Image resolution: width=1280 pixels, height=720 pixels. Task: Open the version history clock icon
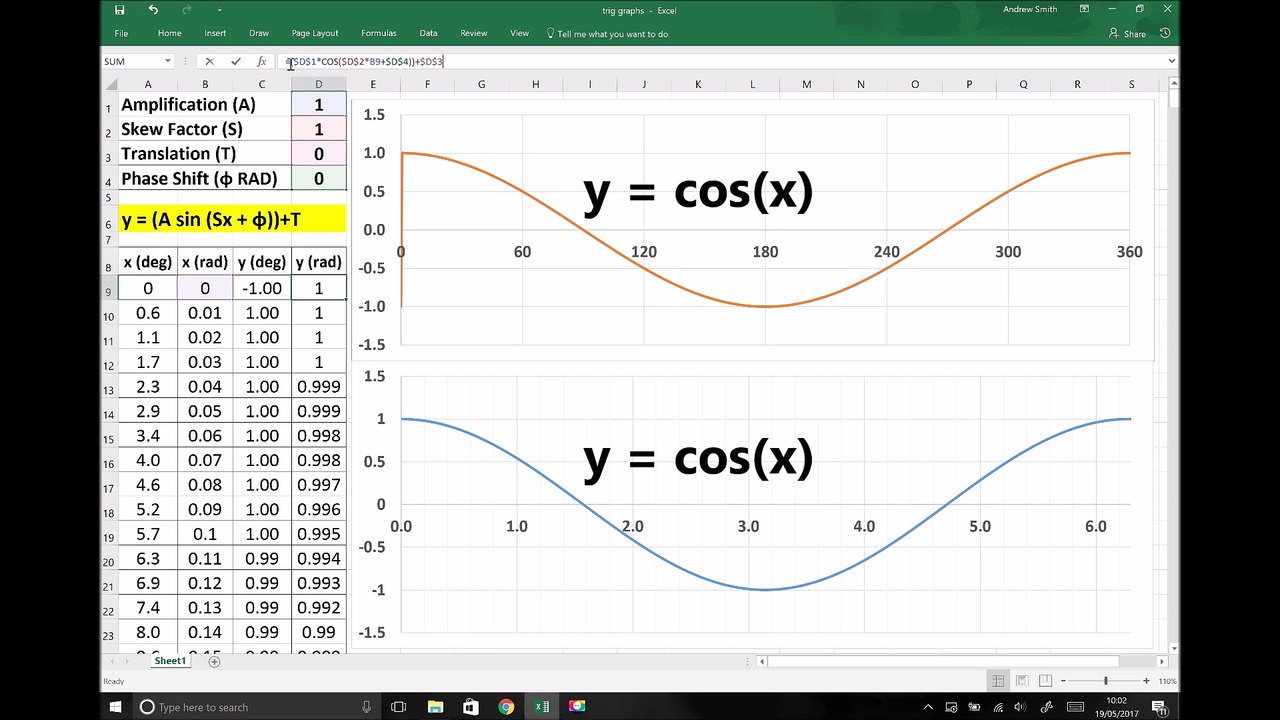1165,33
